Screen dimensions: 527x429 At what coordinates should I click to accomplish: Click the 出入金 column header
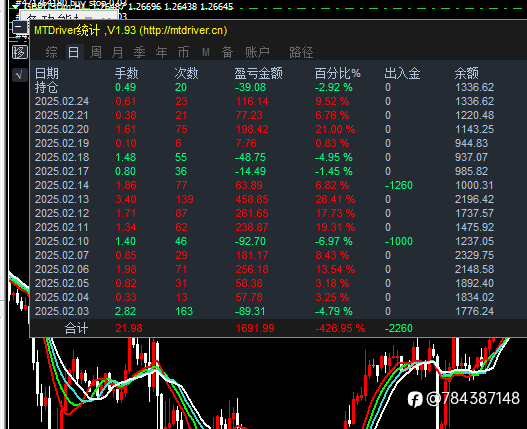click(x=402, y=73)
